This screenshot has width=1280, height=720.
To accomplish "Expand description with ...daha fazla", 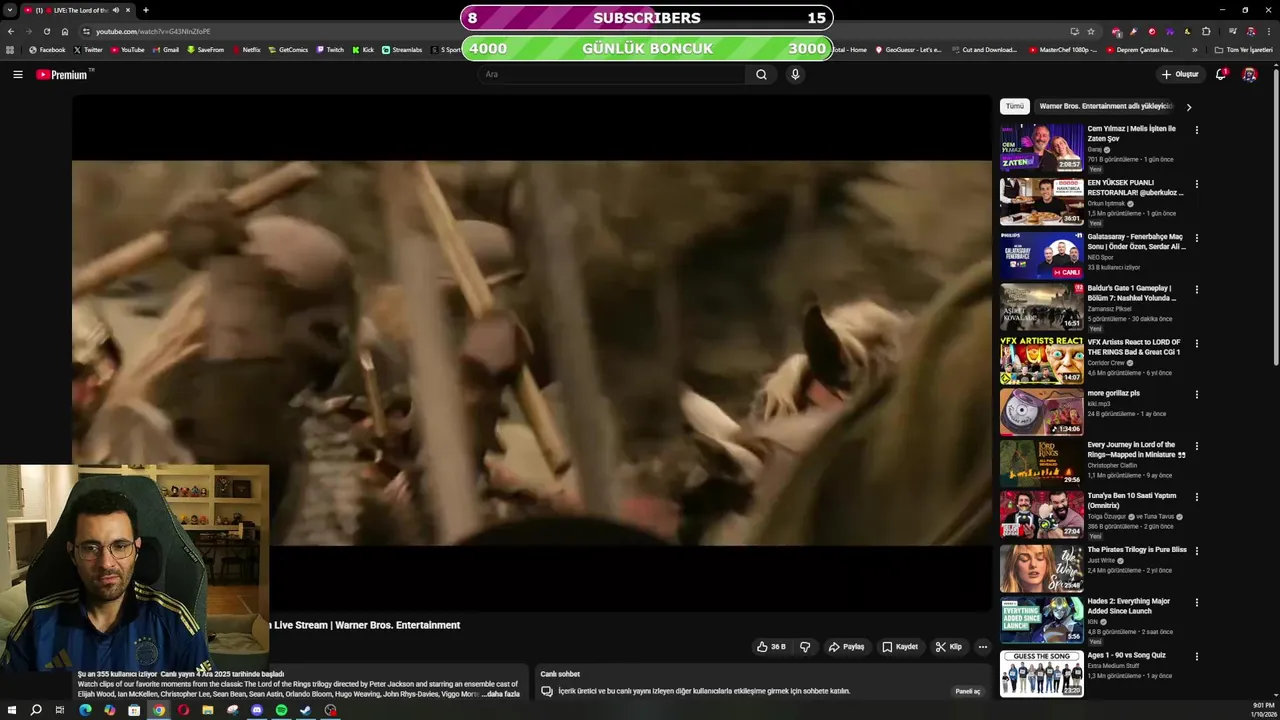I will click(x=501, y=694).
